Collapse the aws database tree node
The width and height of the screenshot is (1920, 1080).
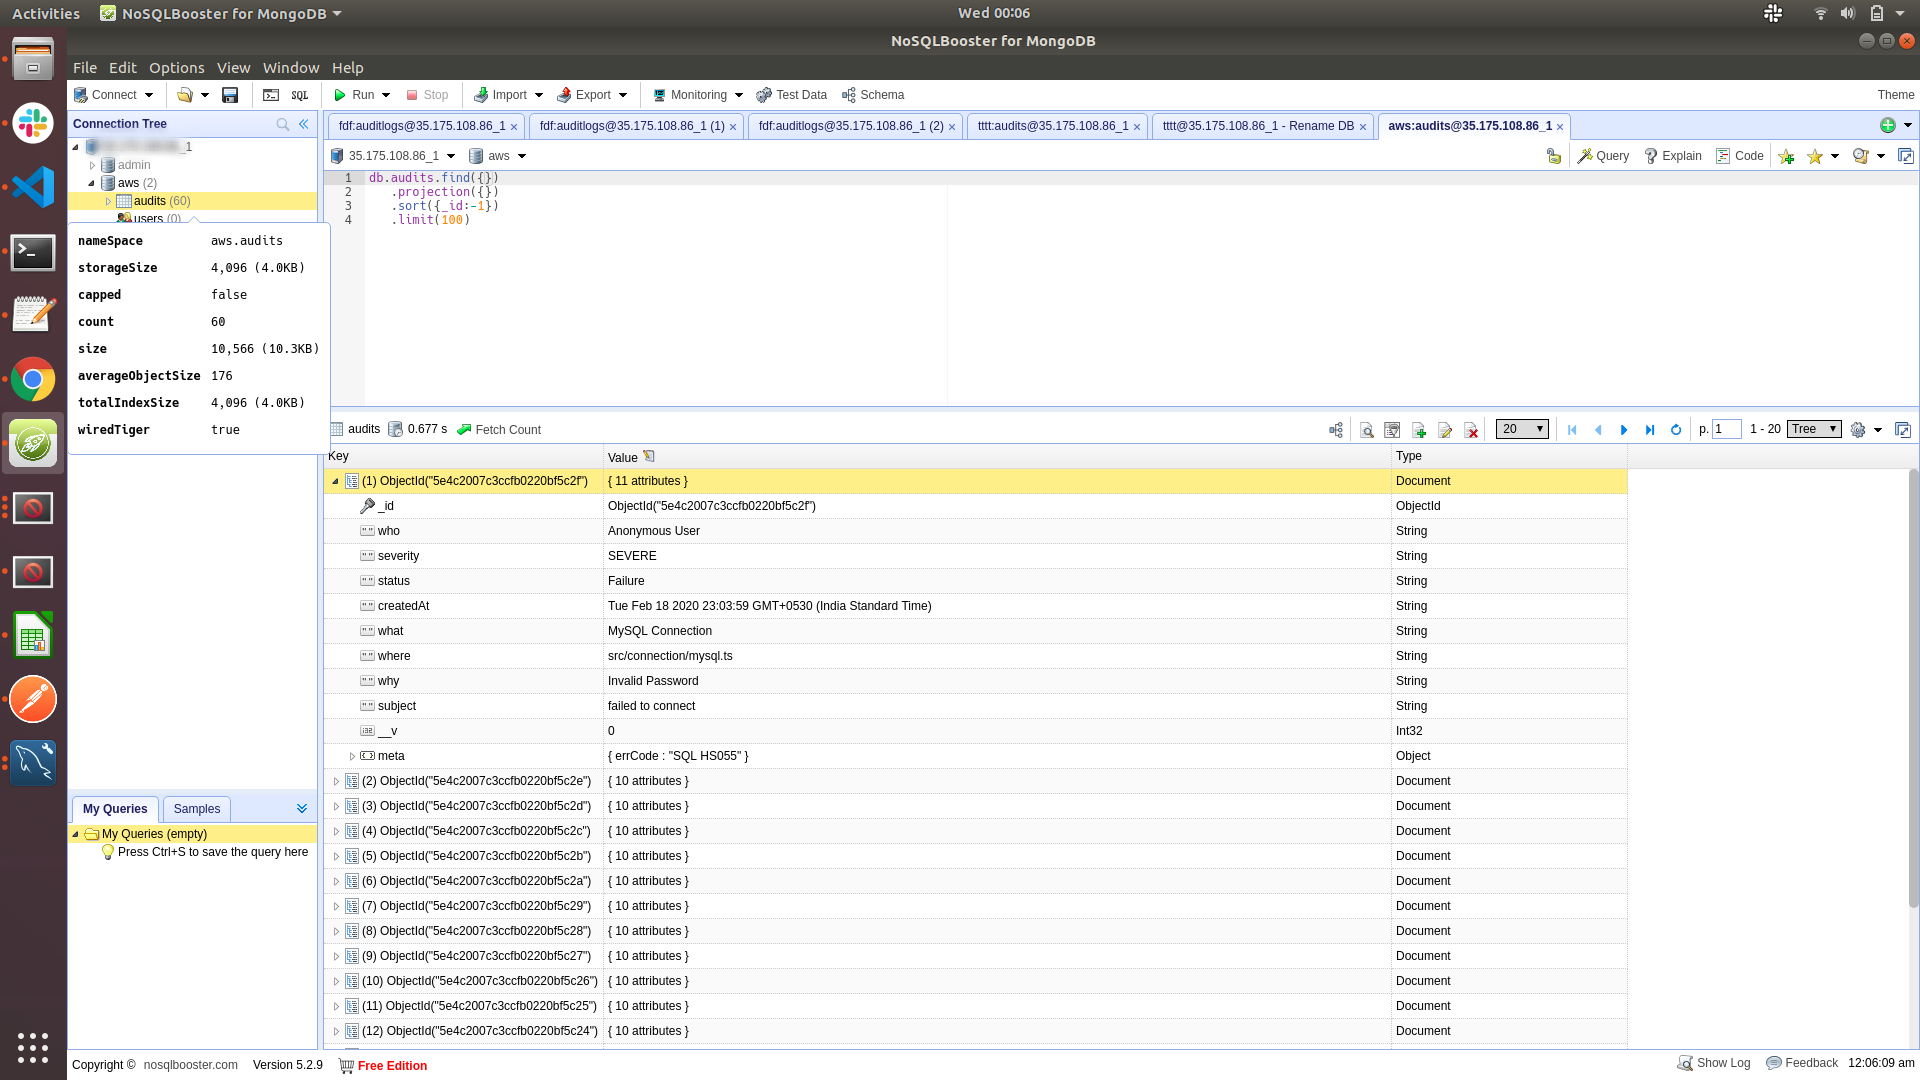point(92,183)
